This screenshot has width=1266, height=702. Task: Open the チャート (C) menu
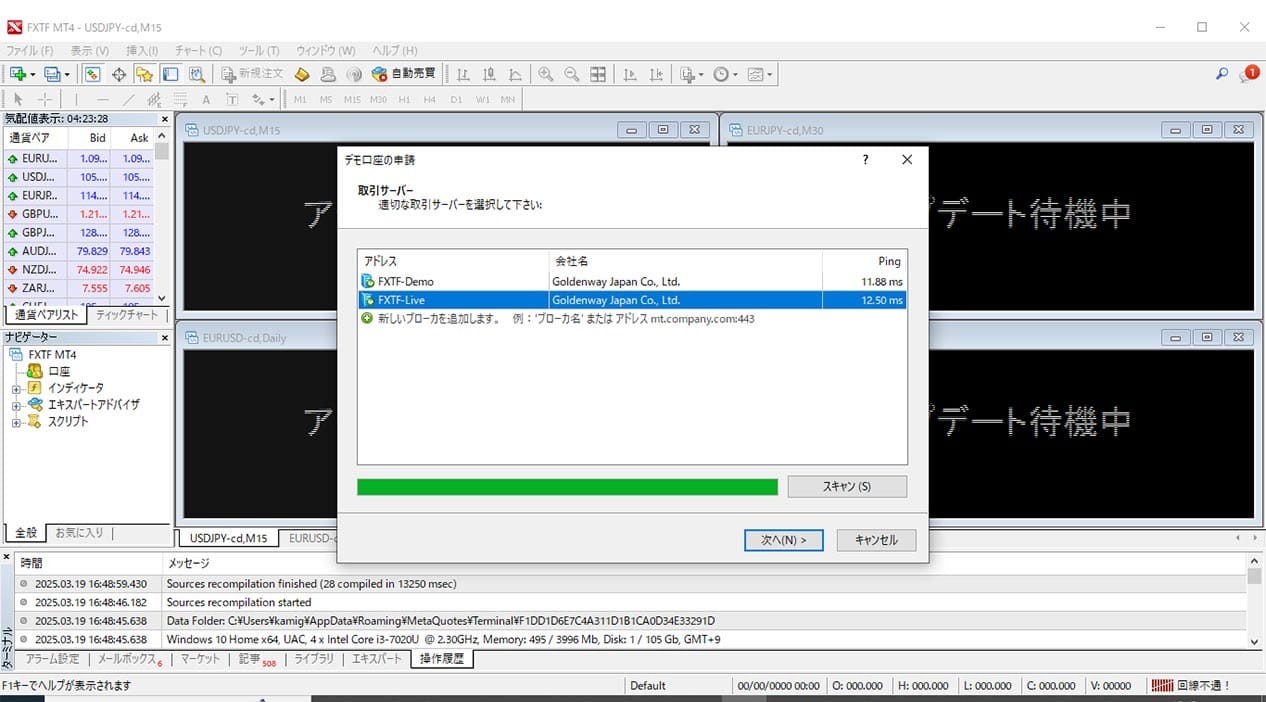coord(198,51)
